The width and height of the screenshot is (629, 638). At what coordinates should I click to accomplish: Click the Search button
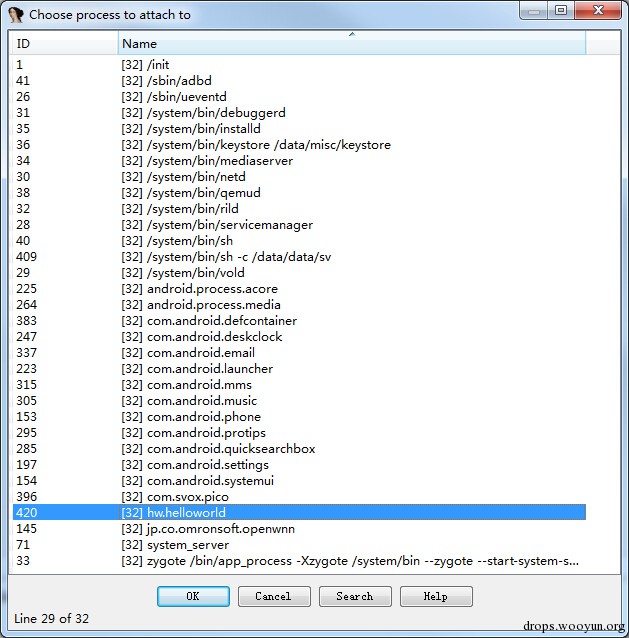pyautogui.click(x=355, y=596)
